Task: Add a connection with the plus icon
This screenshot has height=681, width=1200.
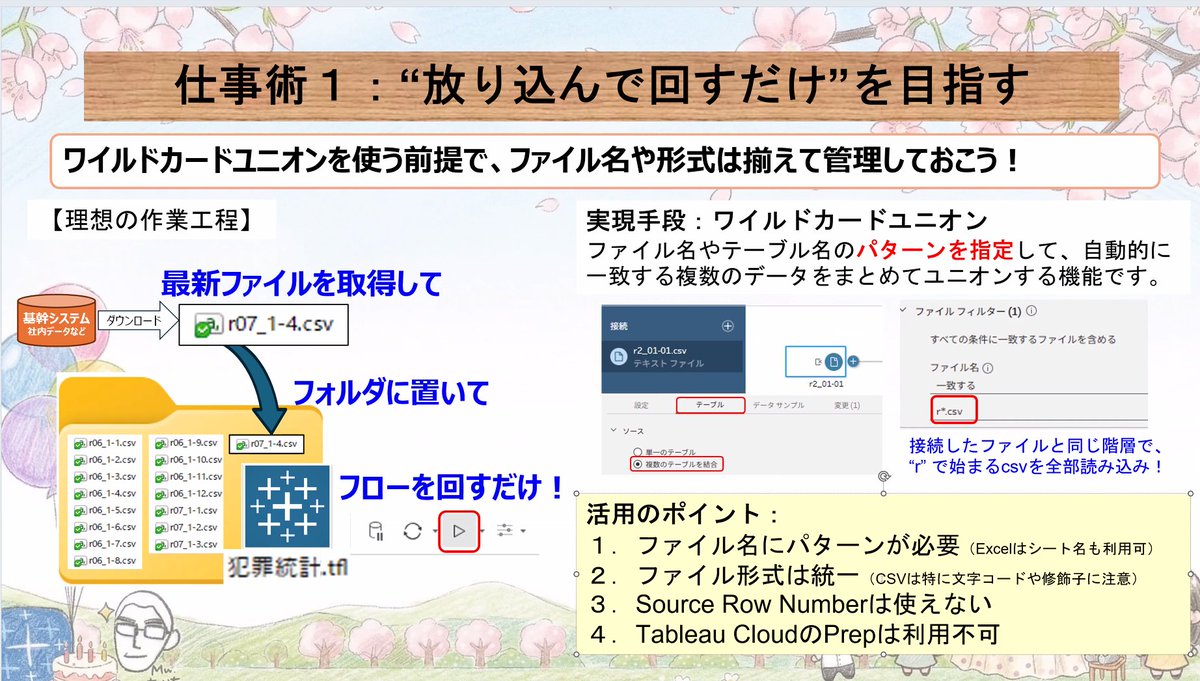Action: click(x=728, y=326)
